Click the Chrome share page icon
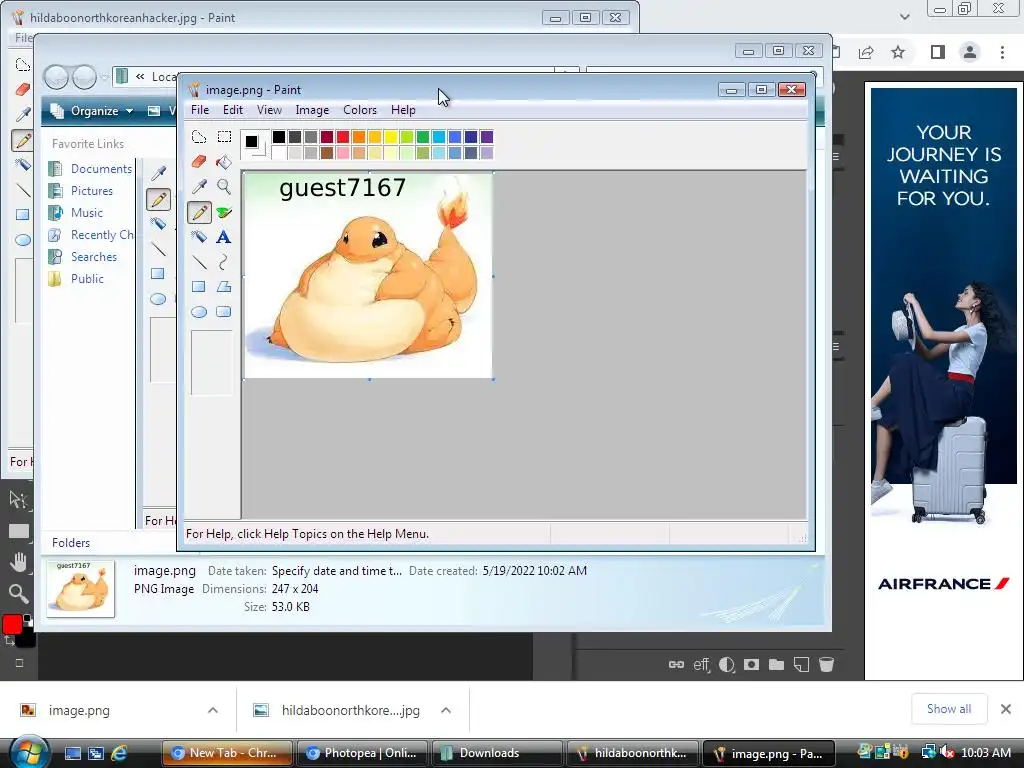The width and height of the screenshot is (1024, 768). coord(866,52)
